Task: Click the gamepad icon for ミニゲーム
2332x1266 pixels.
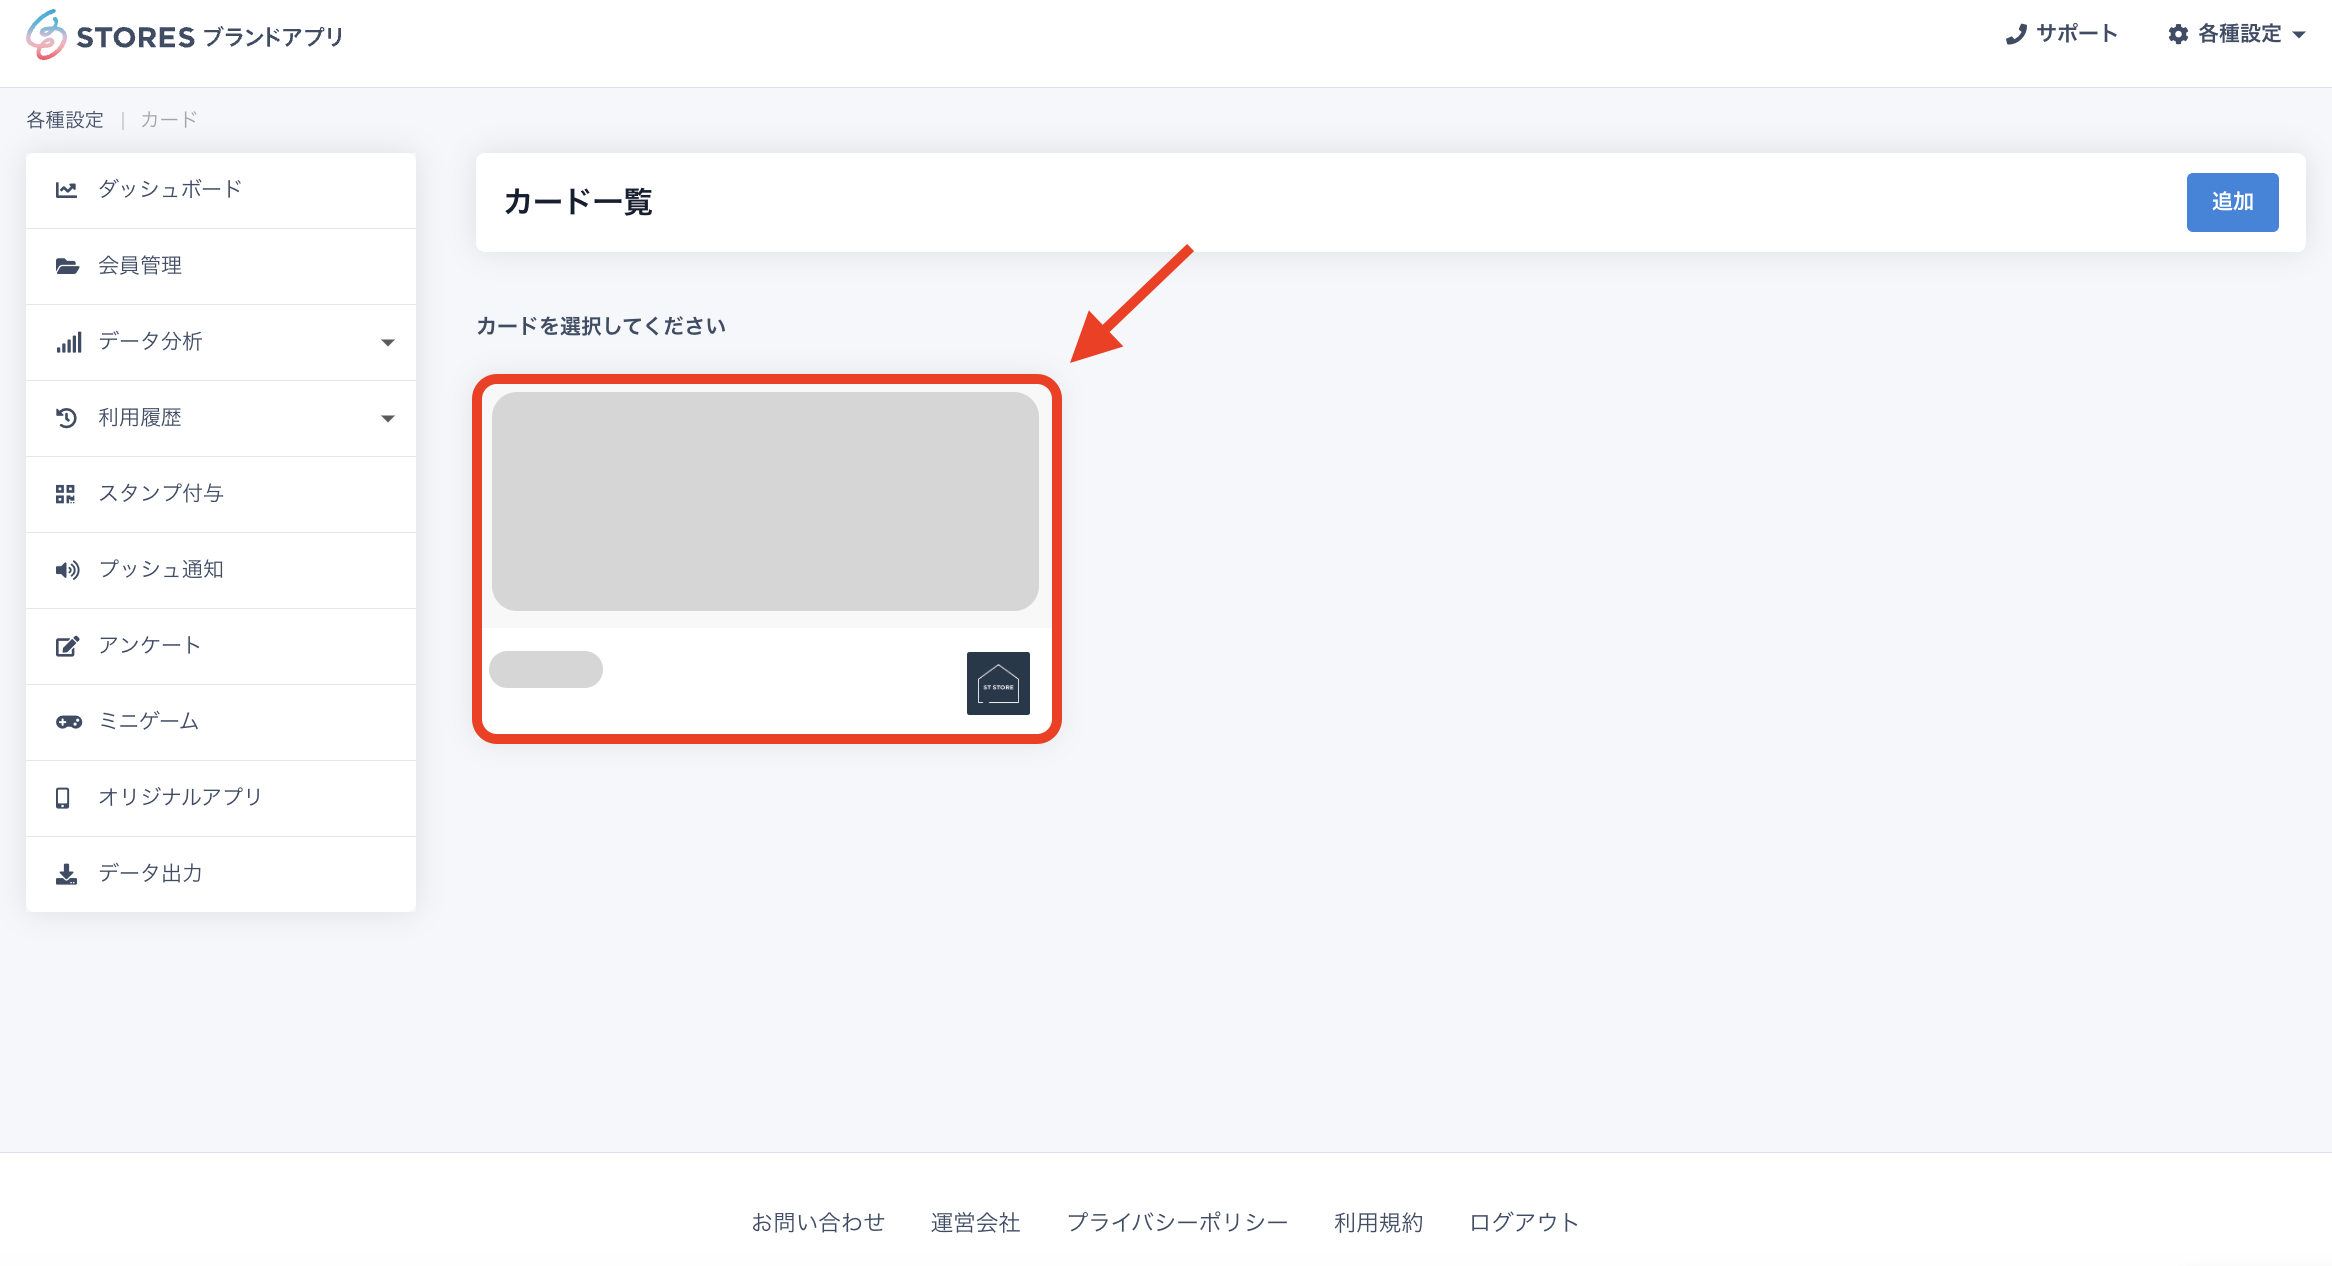Action: point(68,722)
